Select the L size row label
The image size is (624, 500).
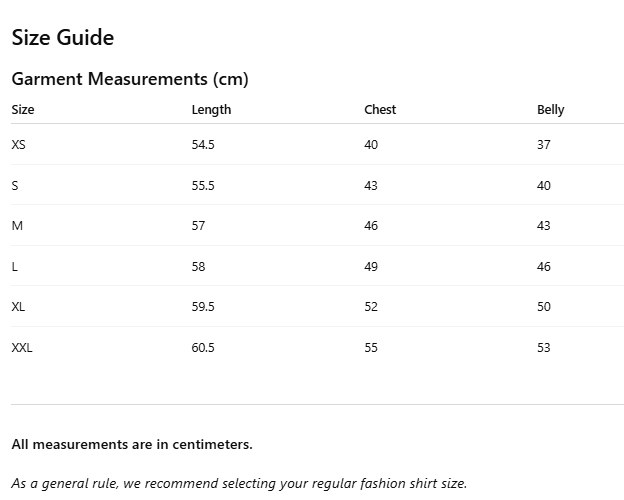tap(15, 267)
